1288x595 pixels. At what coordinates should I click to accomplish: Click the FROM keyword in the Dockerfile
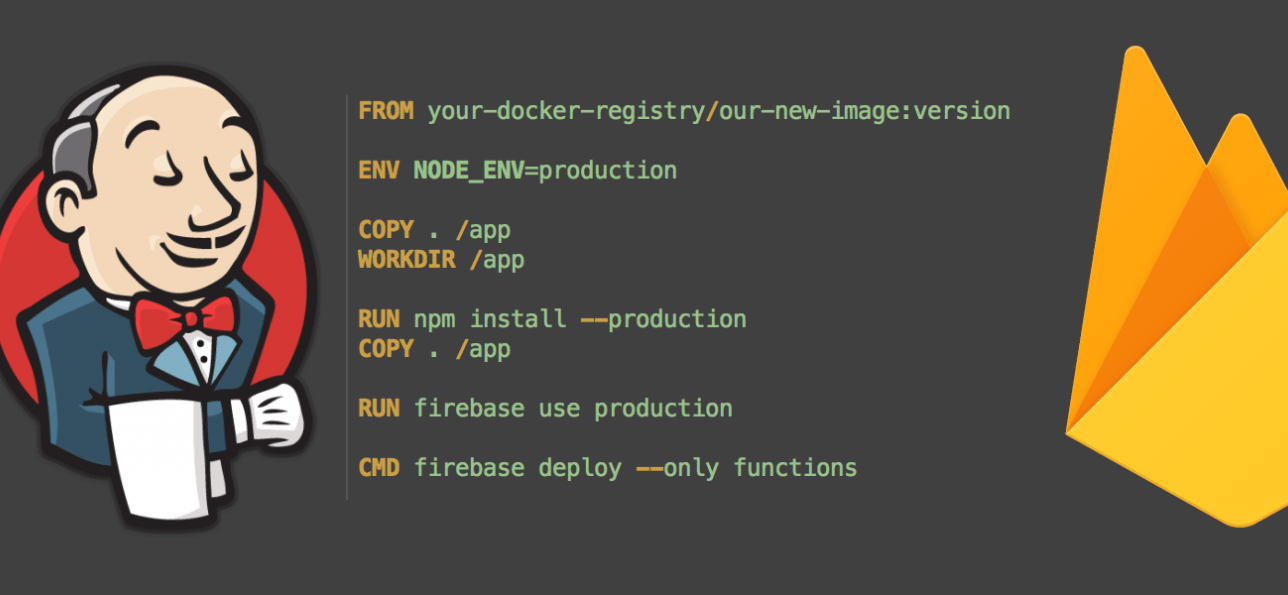click(x=386, y=111)
